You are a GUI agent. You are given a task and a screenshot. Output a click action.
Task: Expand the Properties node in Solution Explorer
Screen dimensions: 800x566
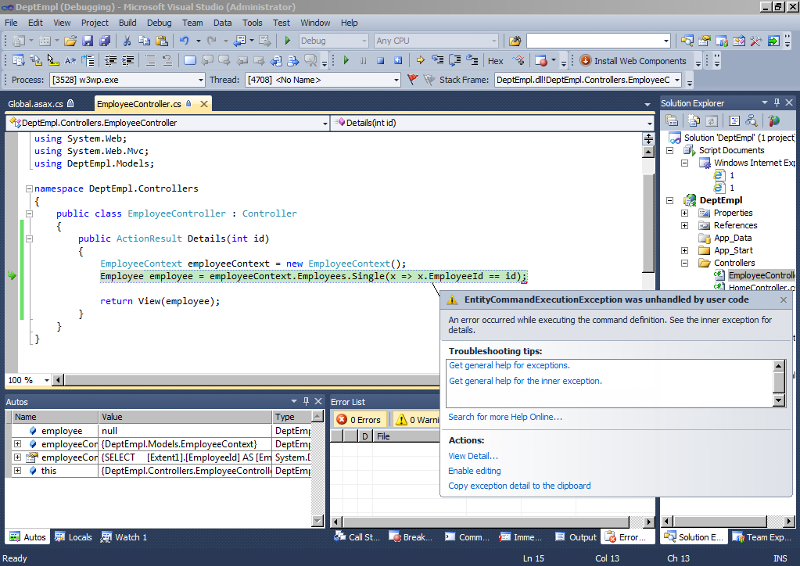coord(684,213)
